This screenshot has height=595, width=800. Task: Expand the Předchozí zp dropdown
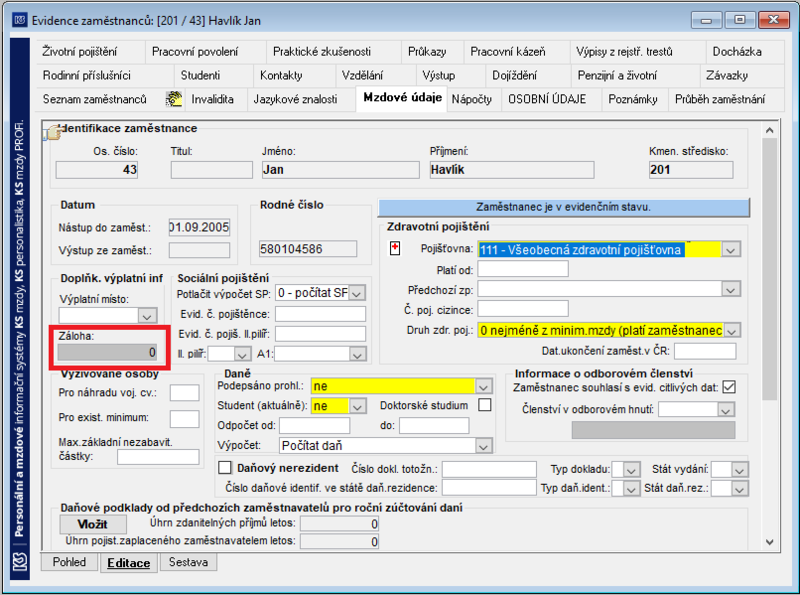[731, 289]
